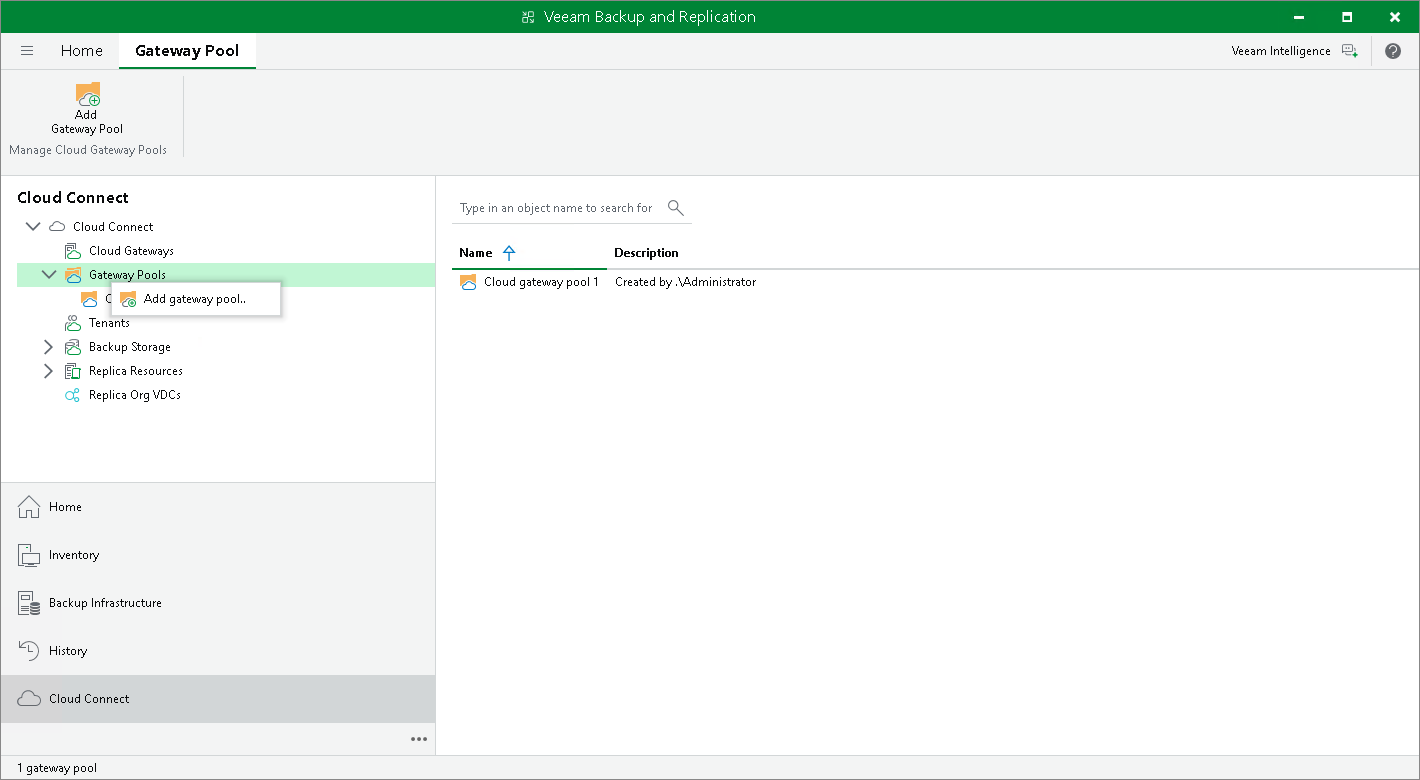Click the Replica Org VDCs icon
Screen dimensions: 1420x780
point(73,395)
